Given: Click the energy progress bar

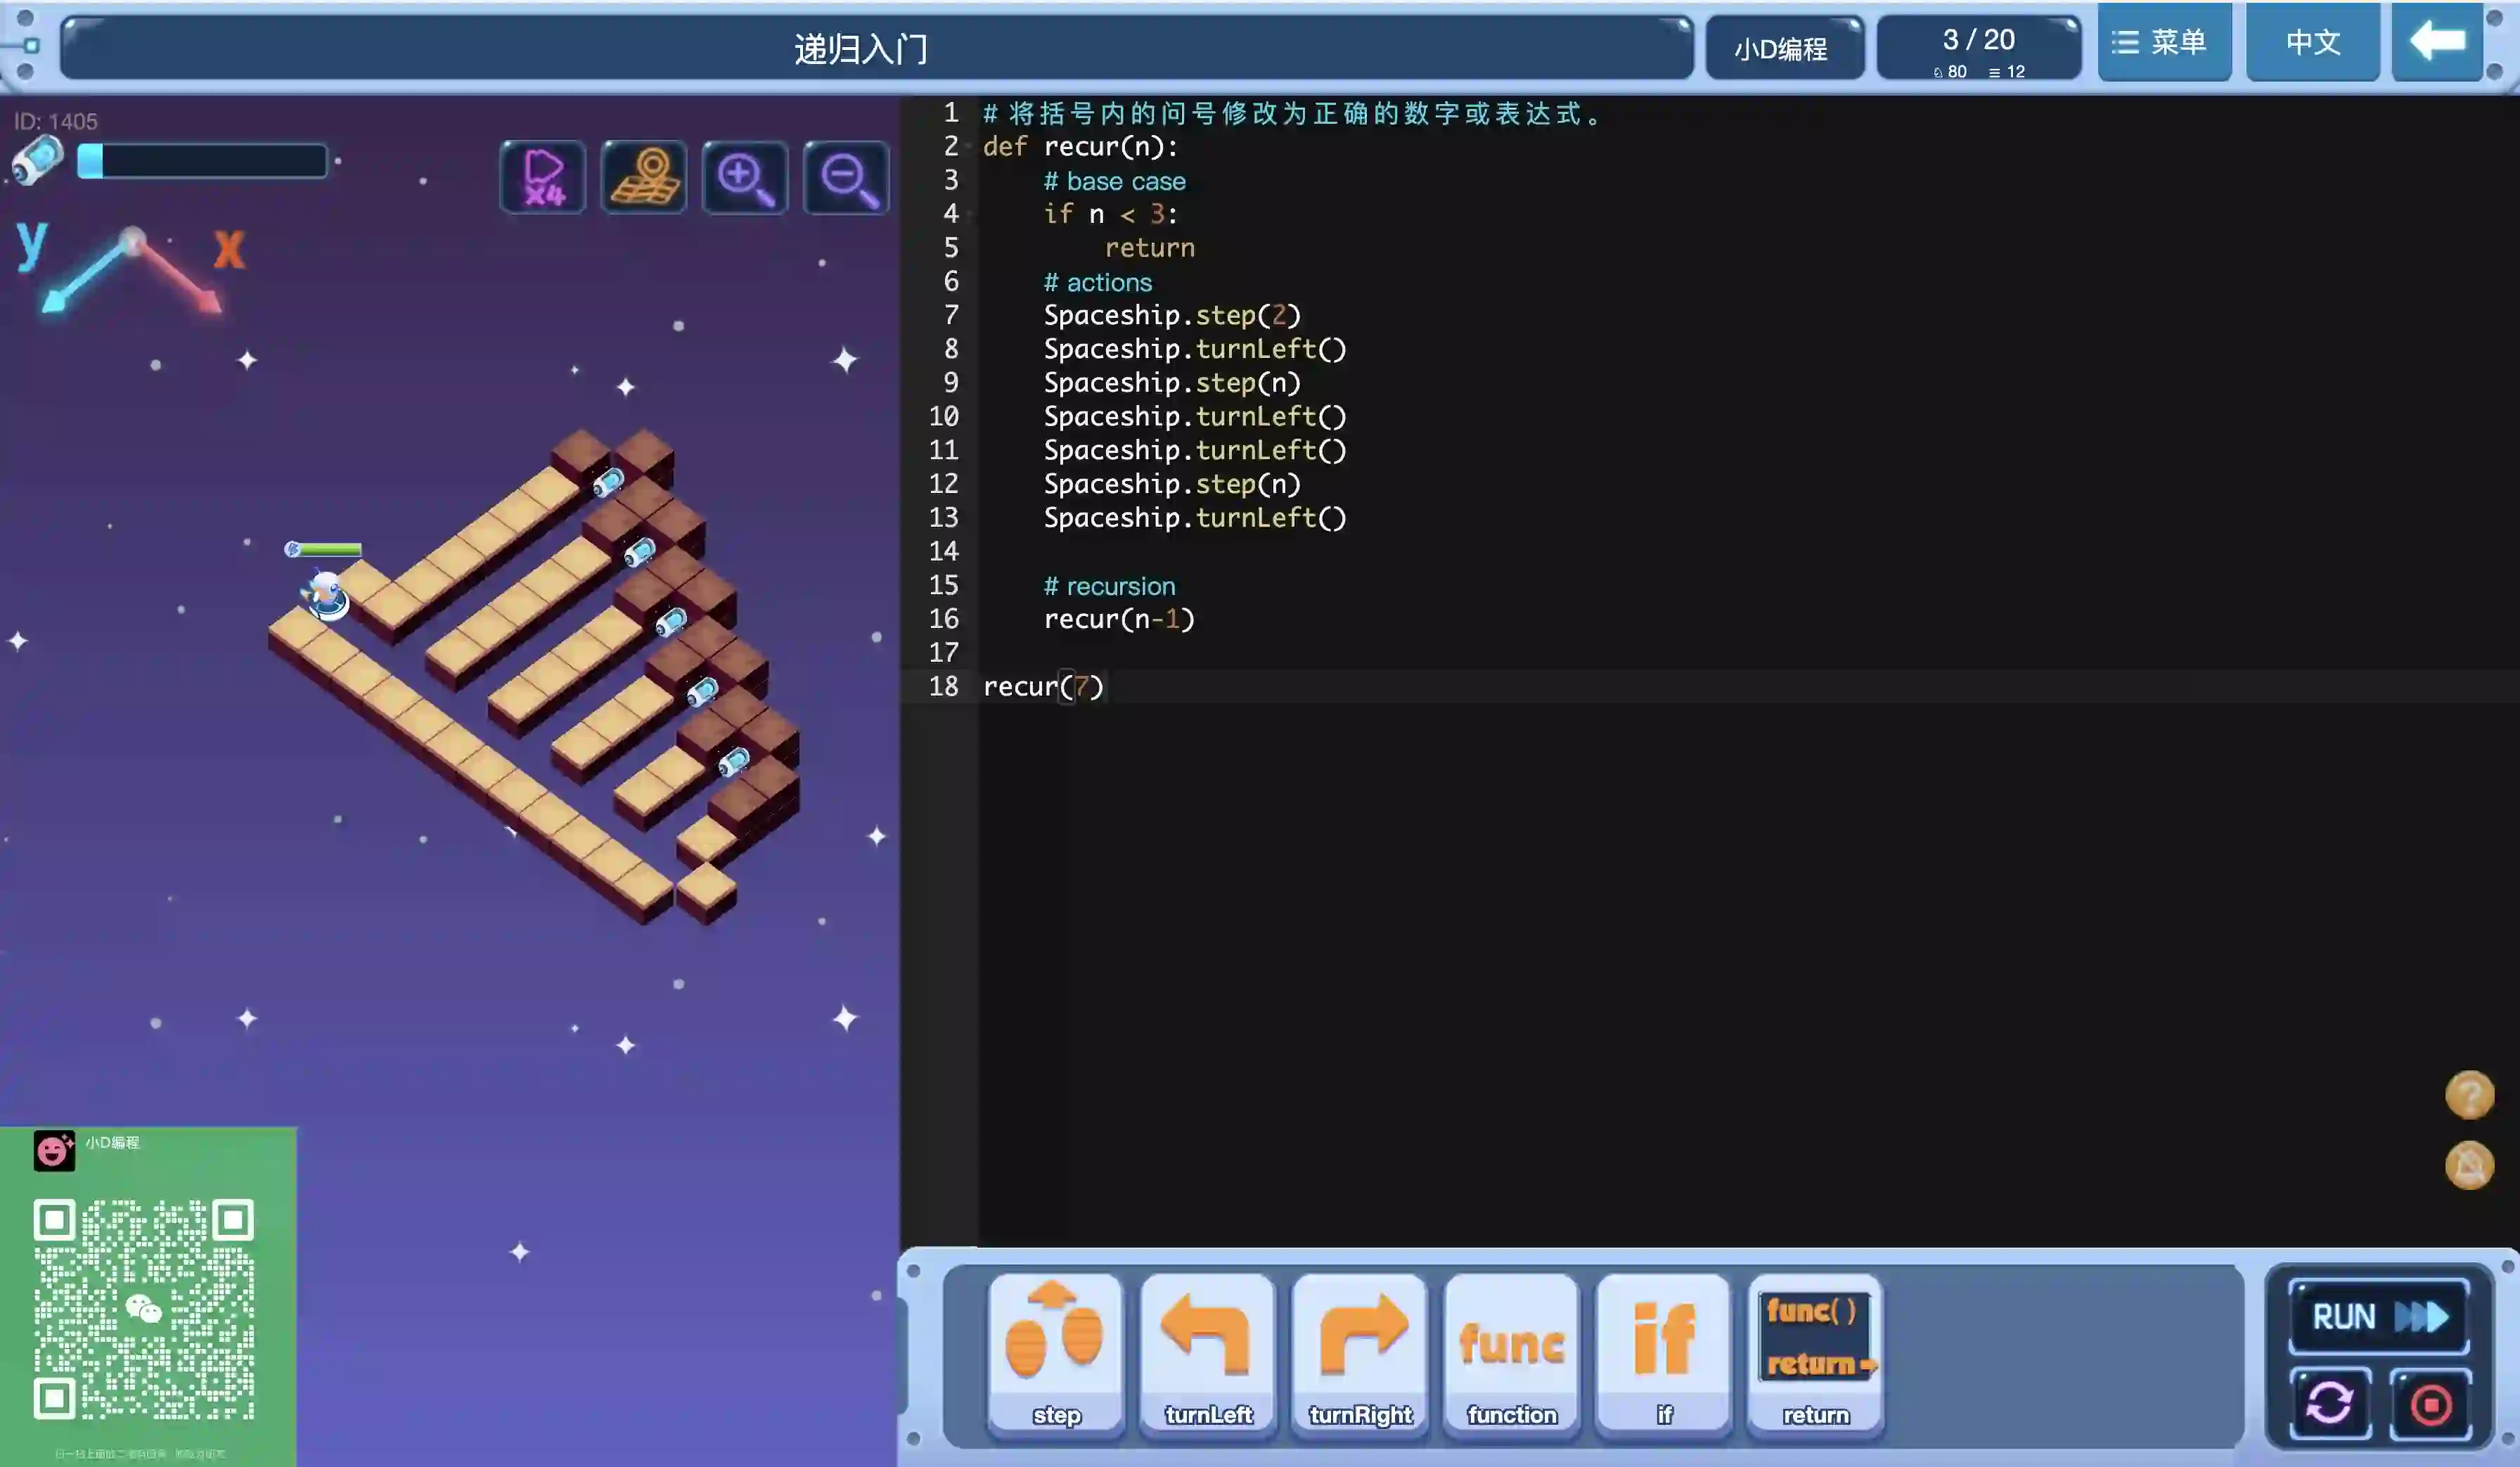Looking at the screenshot, I should coord(202,161).
